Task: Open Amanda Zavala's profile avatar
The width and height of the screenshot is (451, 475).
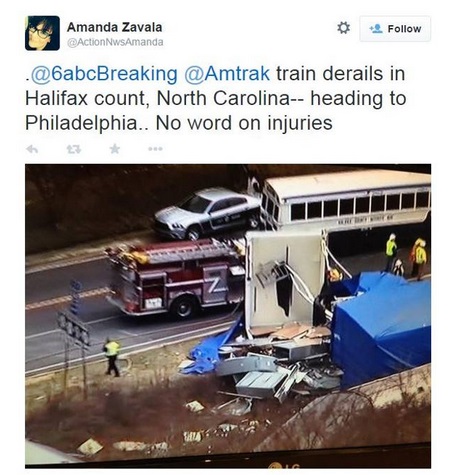Action: click(42, 33)
